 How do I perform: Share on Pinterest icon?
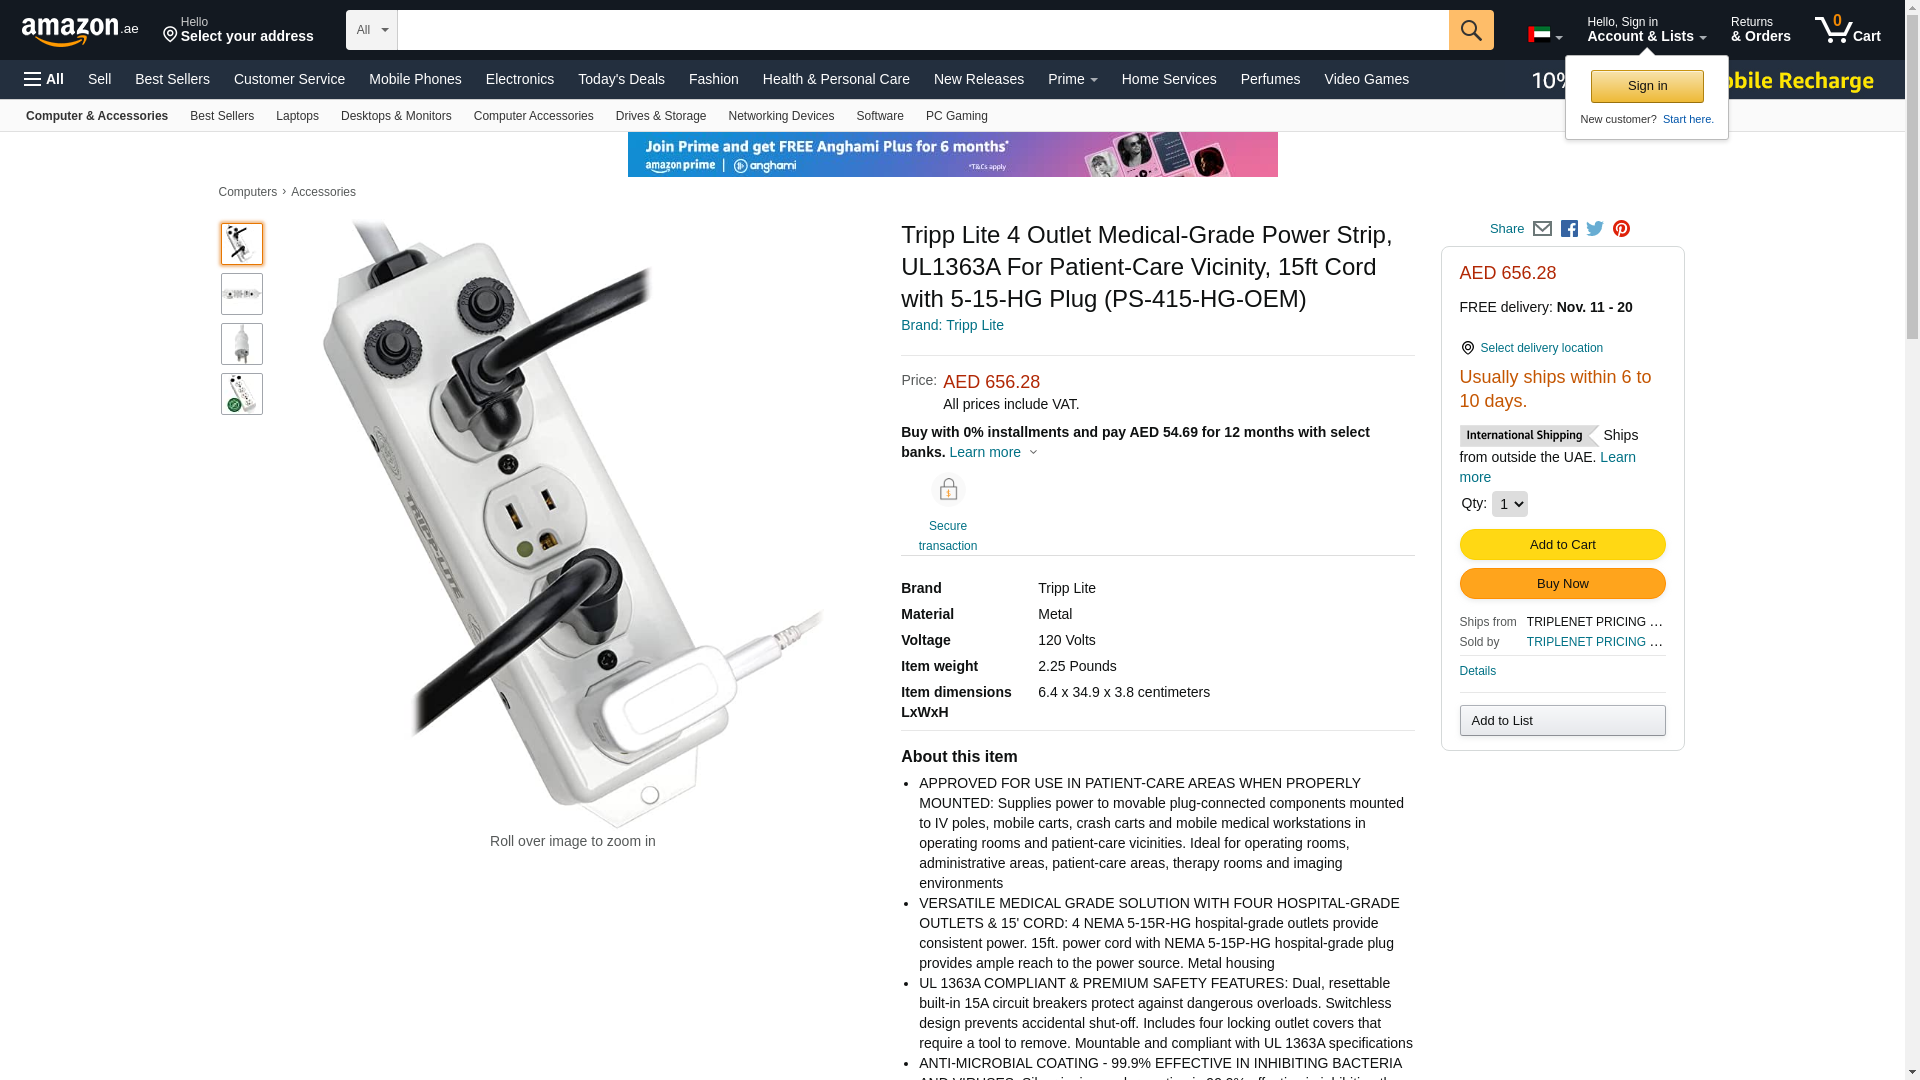coord(1621,229)
